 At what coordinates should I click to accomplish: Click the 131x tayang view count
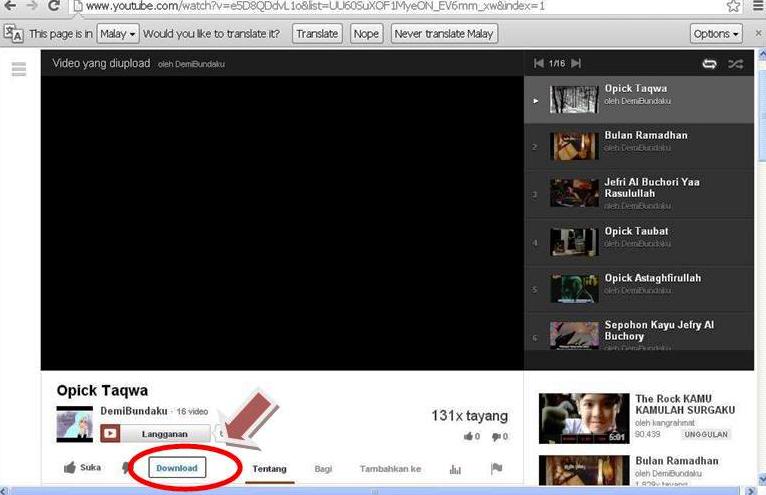point(469,416)
